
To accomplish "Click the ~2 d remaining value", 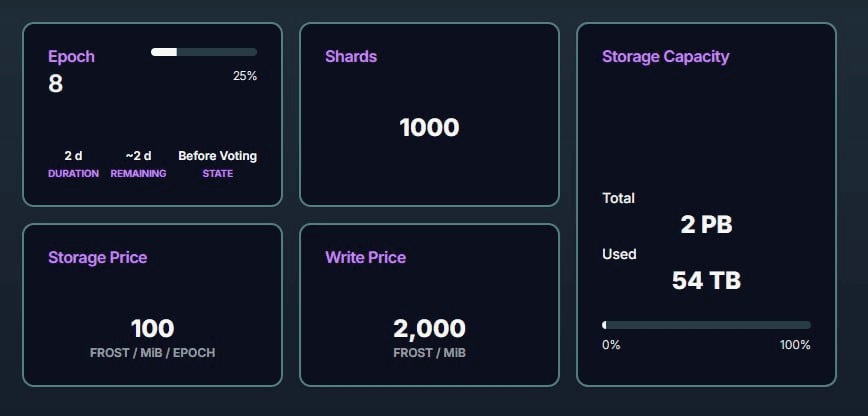I will tap(138, 156).
